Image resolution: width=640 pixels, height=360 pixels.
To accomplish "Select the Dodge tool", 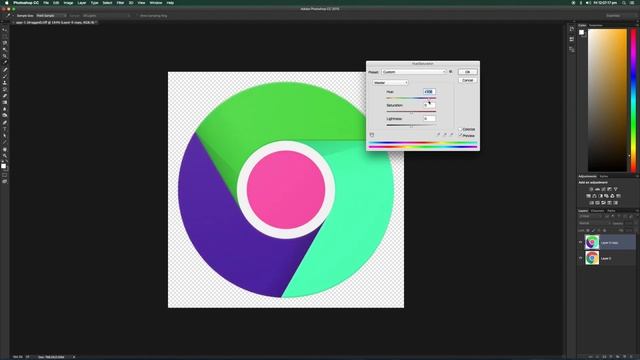I will point(4,116).
